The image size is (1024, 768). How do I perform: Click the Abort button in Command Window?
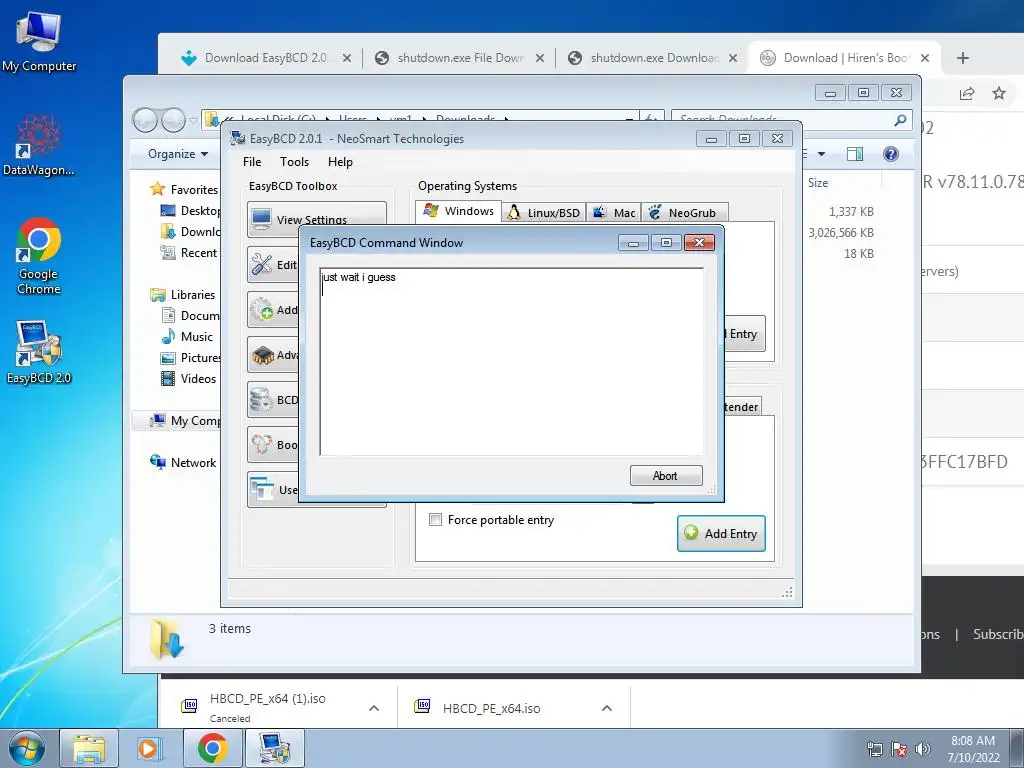coord(665,475)
